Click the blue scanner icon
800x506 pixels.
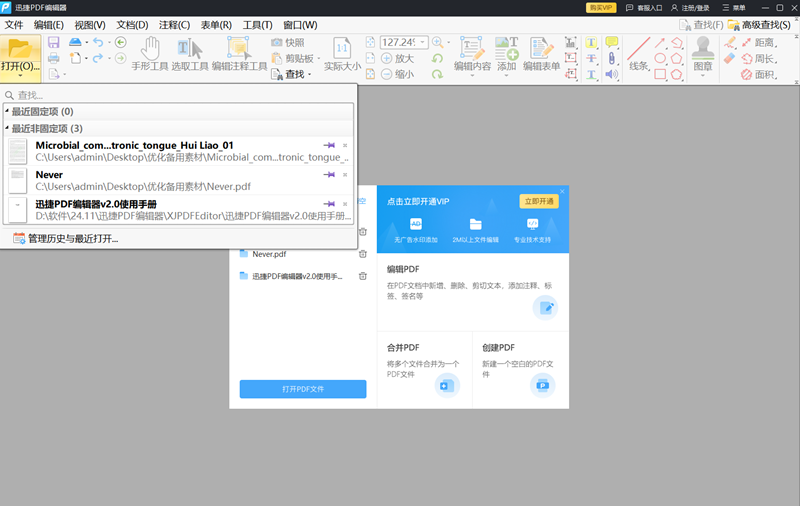(x=75, y=42)
